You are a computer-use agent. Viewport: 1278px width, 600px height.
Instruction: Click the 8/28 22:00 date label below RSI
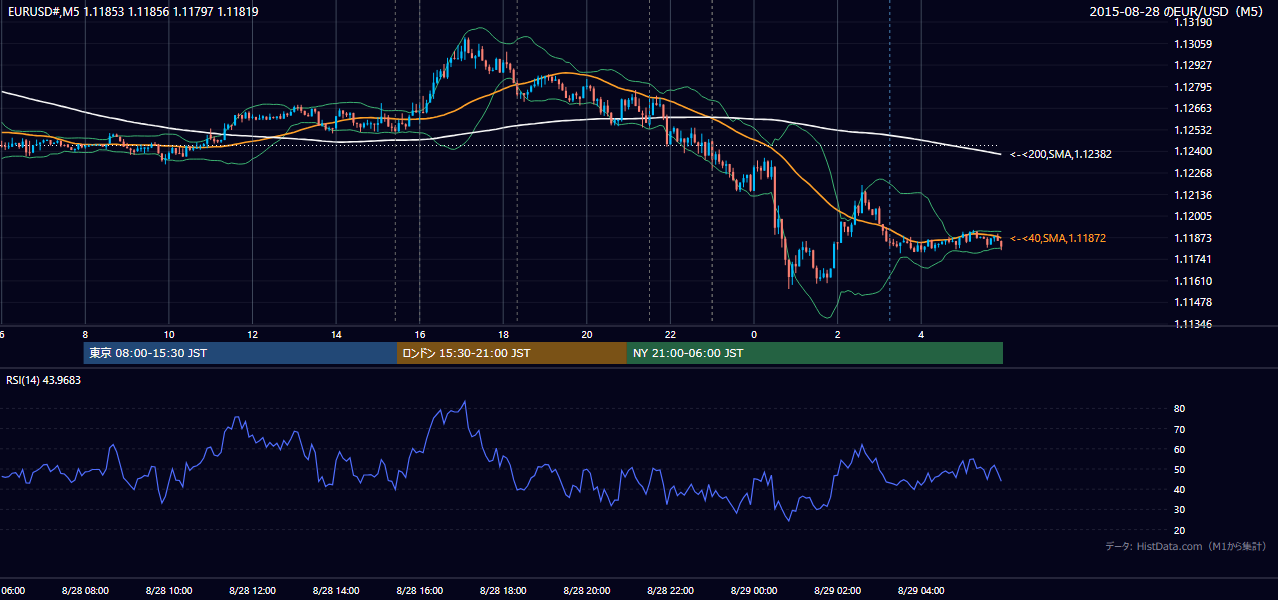(x=671, y=591)
